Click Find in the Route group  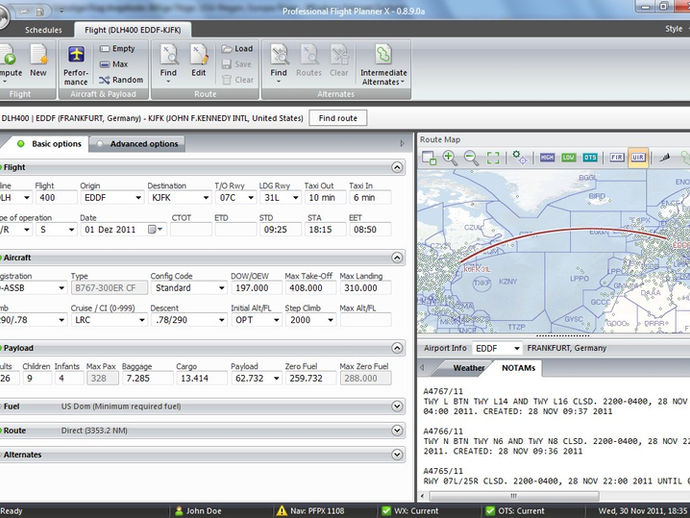(x=169, y=63)
